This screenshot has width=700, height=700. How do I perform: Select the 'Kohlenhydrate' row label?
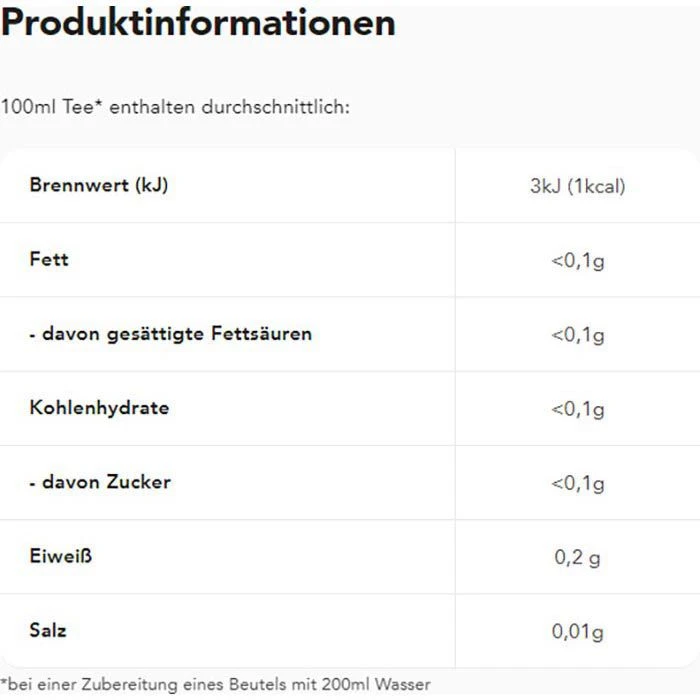click(99, 408)
